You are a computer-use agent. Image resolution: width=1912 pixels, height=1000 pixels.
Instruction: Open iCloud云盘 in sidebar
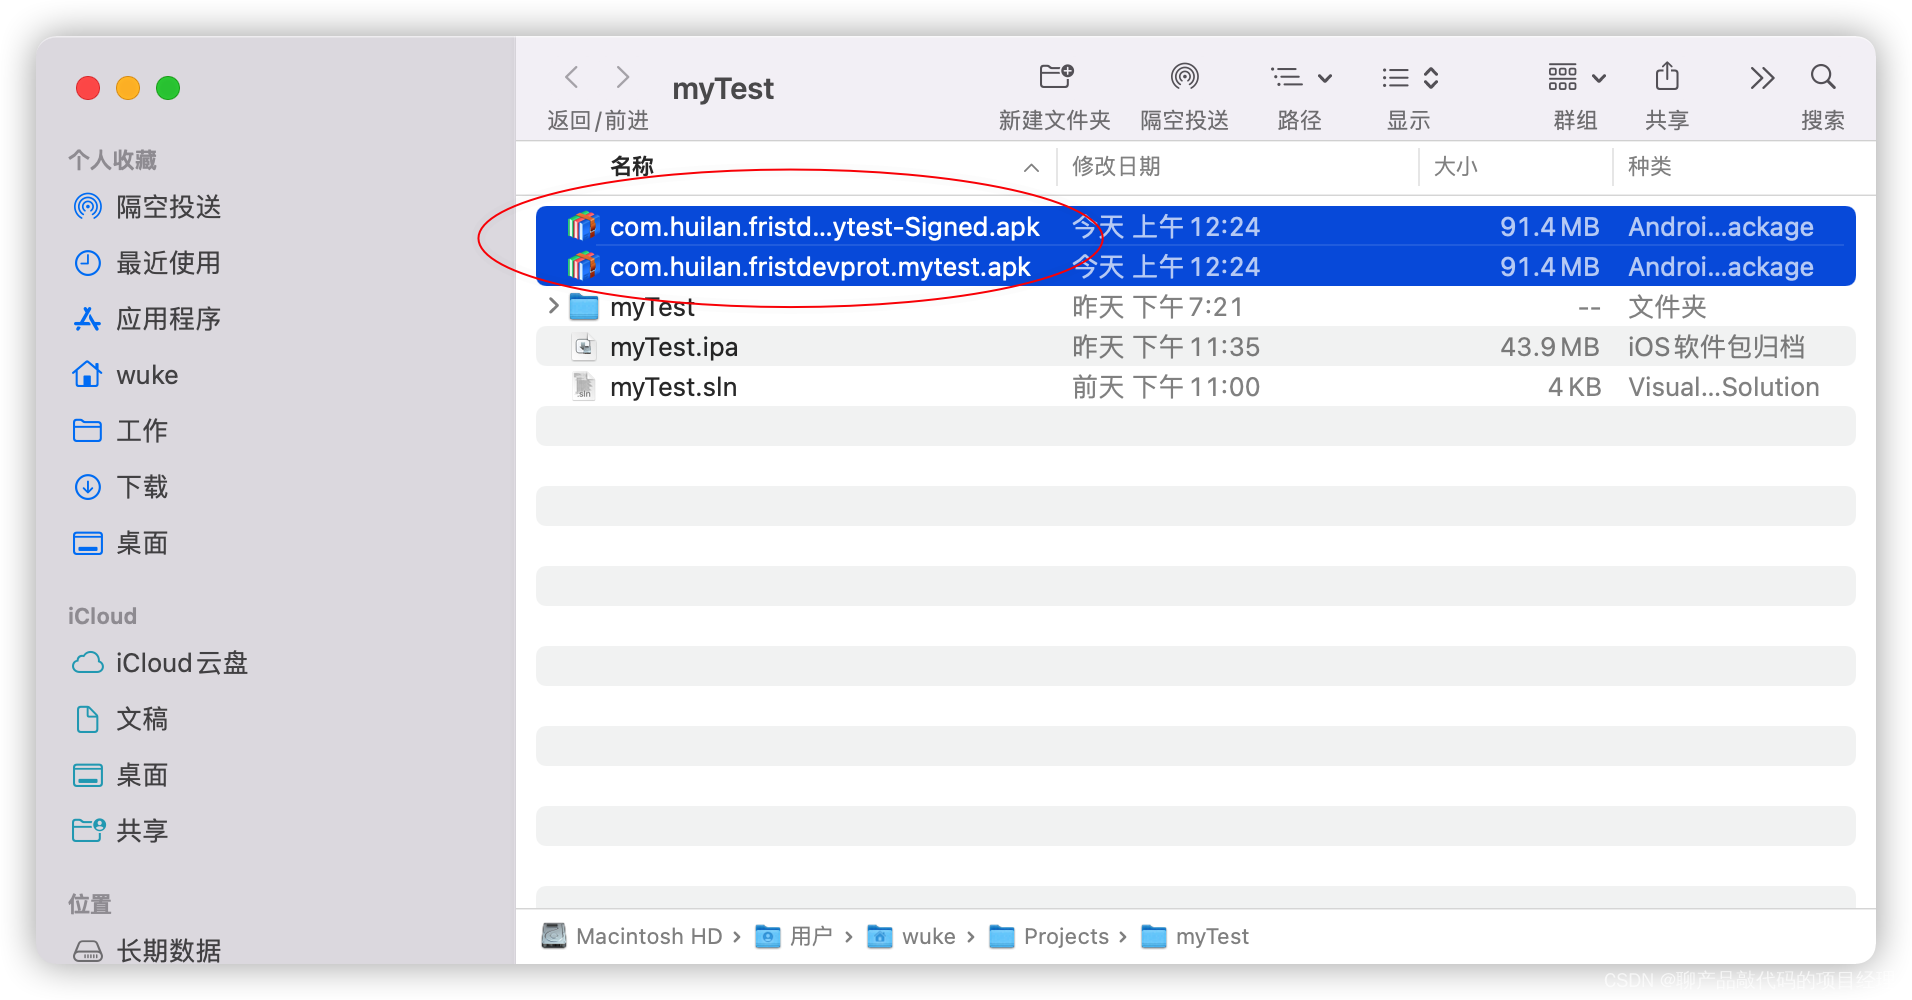pos(160,663)
